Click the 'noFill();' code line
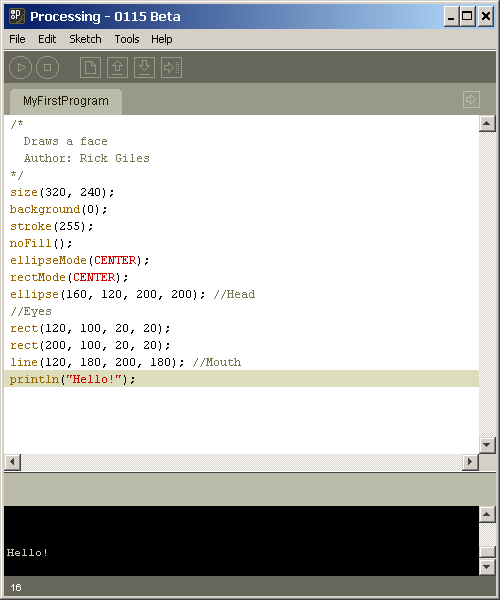This screenshot has width=500, height=600. click(x=41, y=243)
